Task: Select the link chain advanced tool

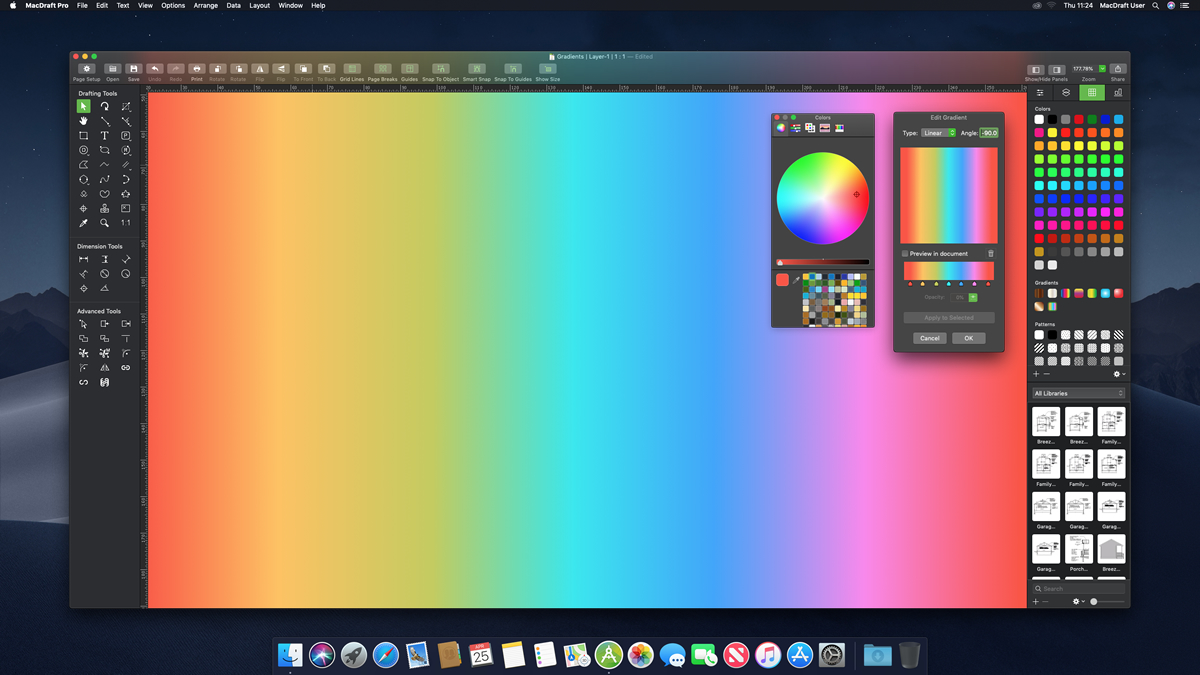Action: tap(126, 368)
